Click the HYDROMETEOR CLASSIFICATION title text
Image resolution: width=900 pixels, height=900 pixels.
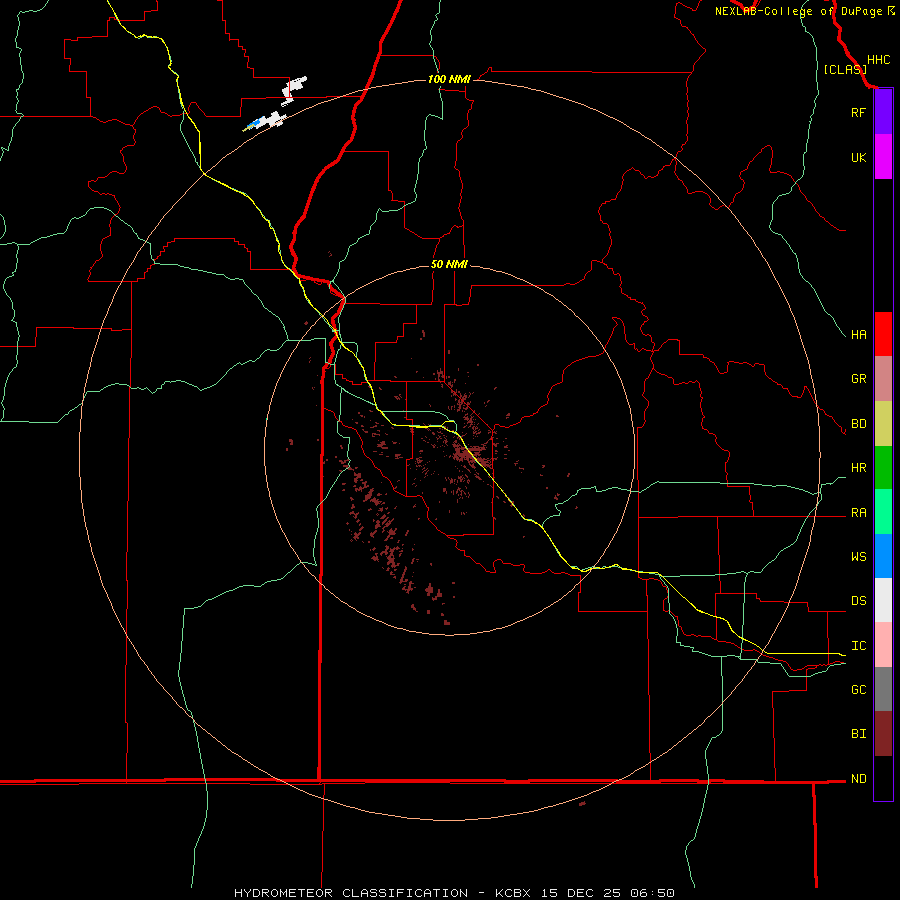(x=351, y=893)
